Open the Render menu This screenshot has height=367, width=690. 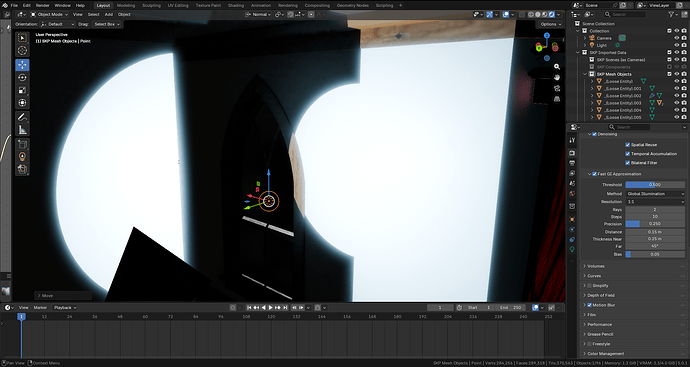(x=43, y=5)
